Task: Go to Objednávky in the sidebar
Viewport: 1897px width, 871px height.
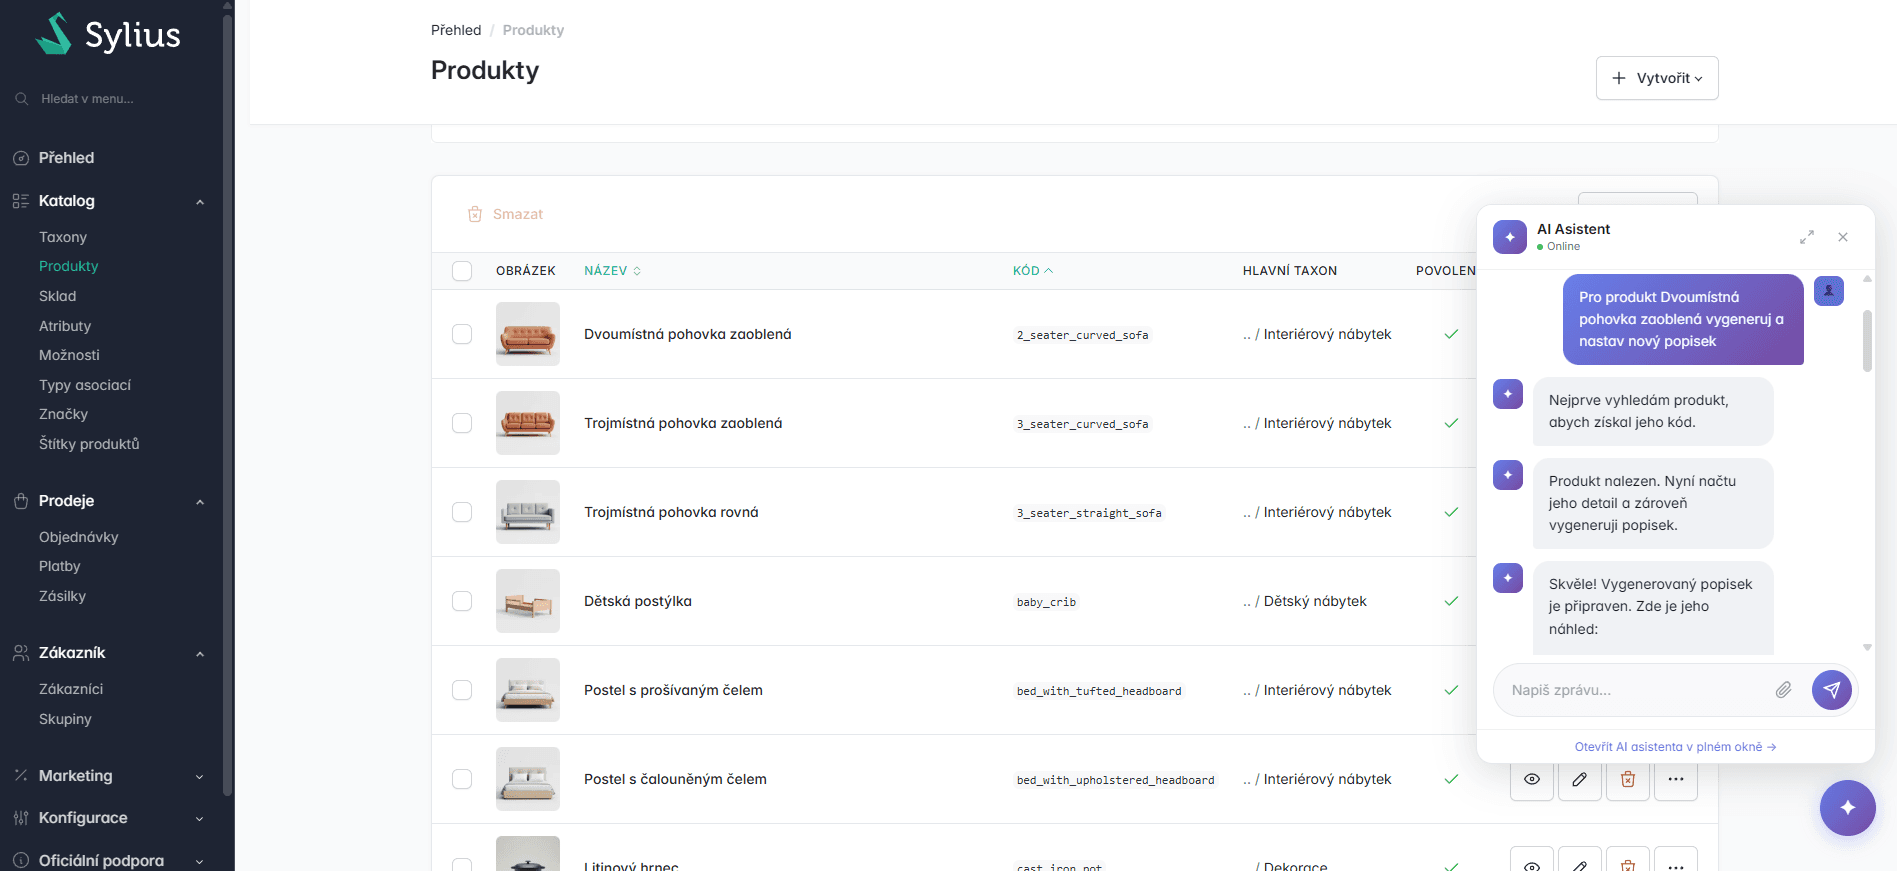Action: pos(78,537)
